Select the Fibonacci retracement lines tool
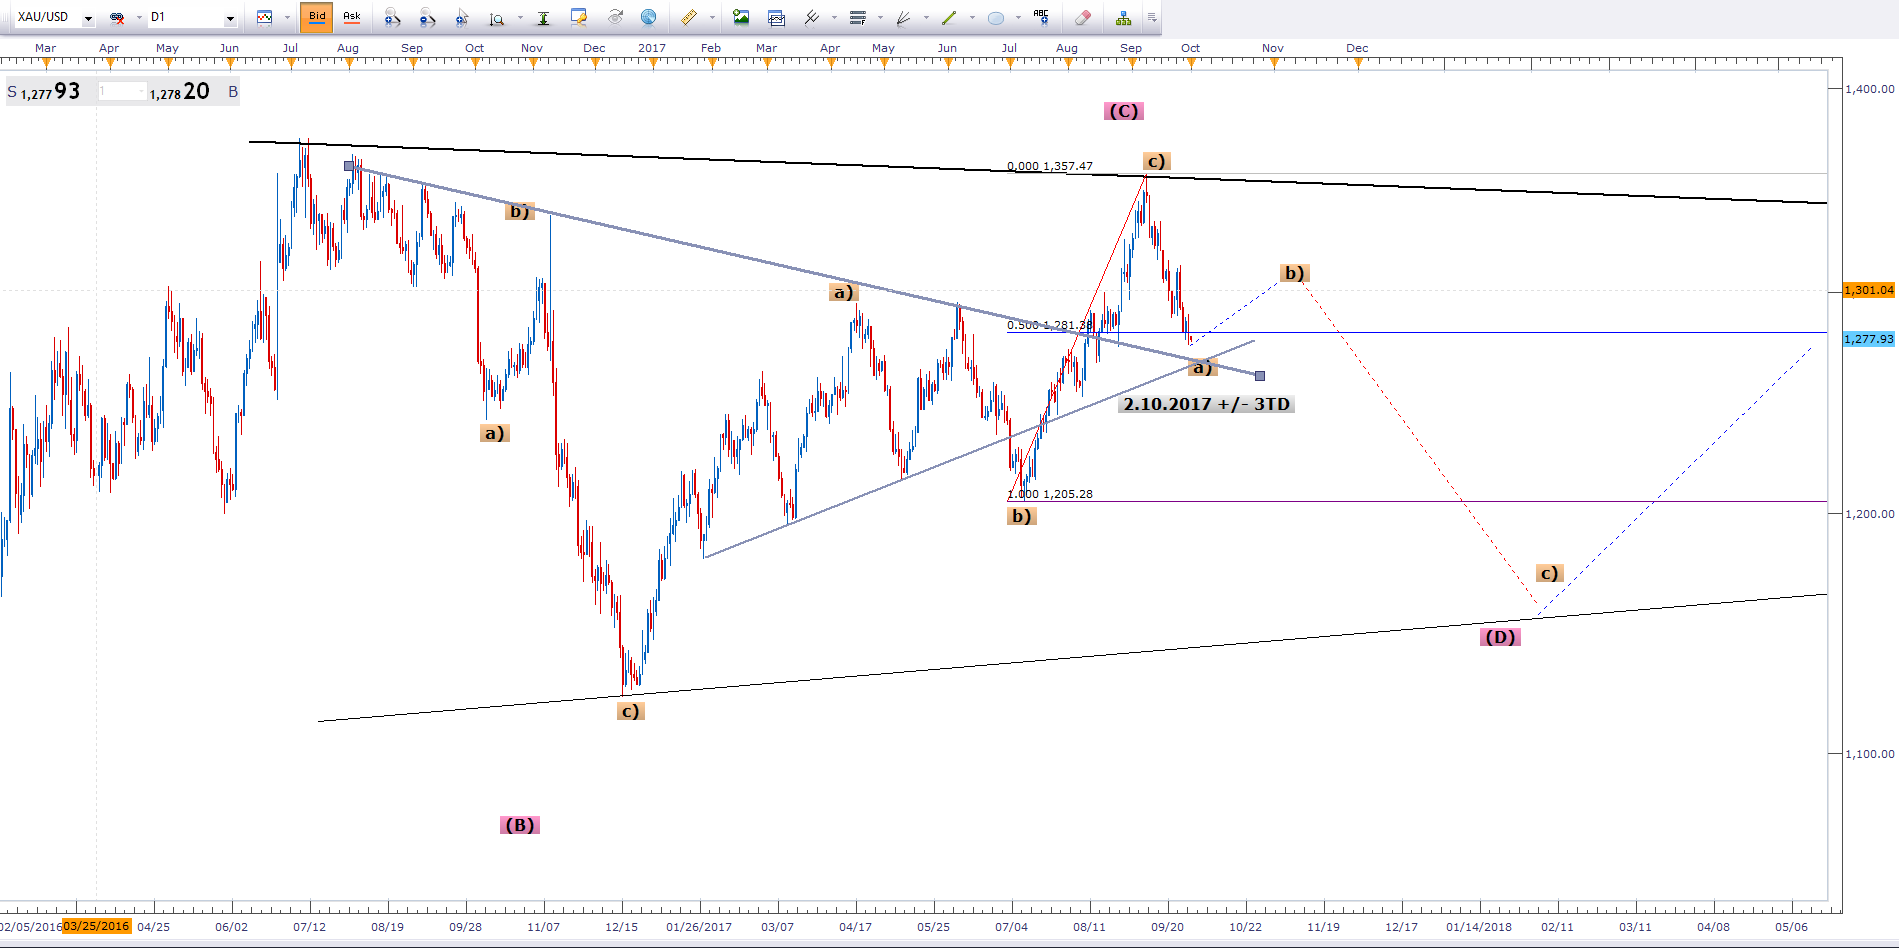 (x=857, y=17)
